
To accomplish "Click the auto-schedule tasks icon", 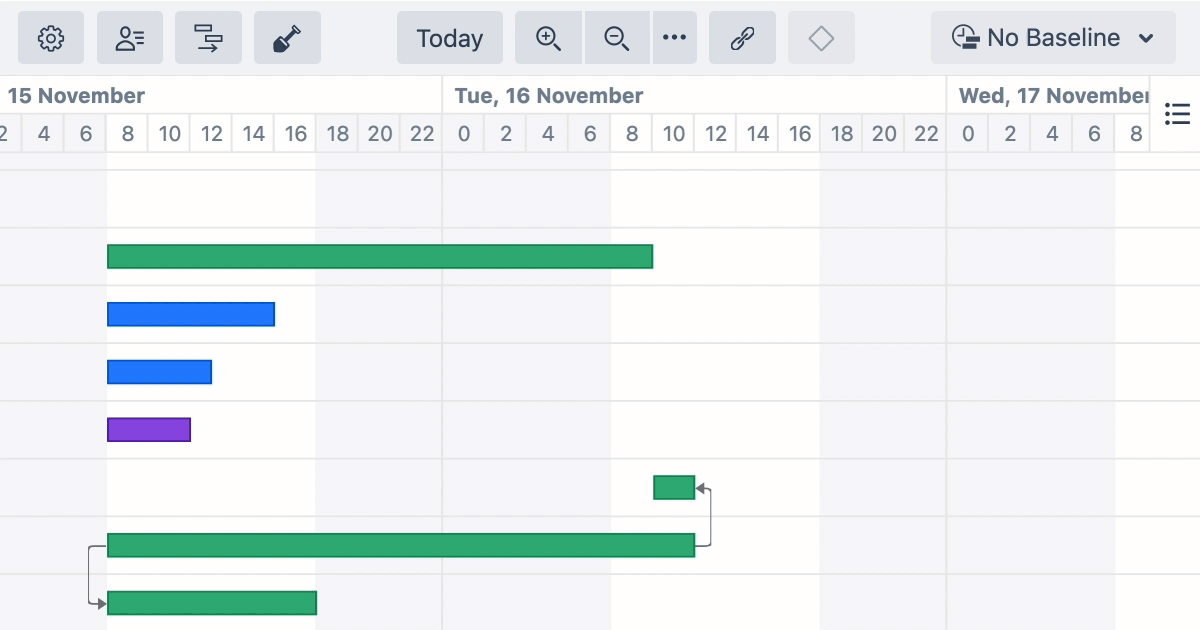I will point(208,38).
